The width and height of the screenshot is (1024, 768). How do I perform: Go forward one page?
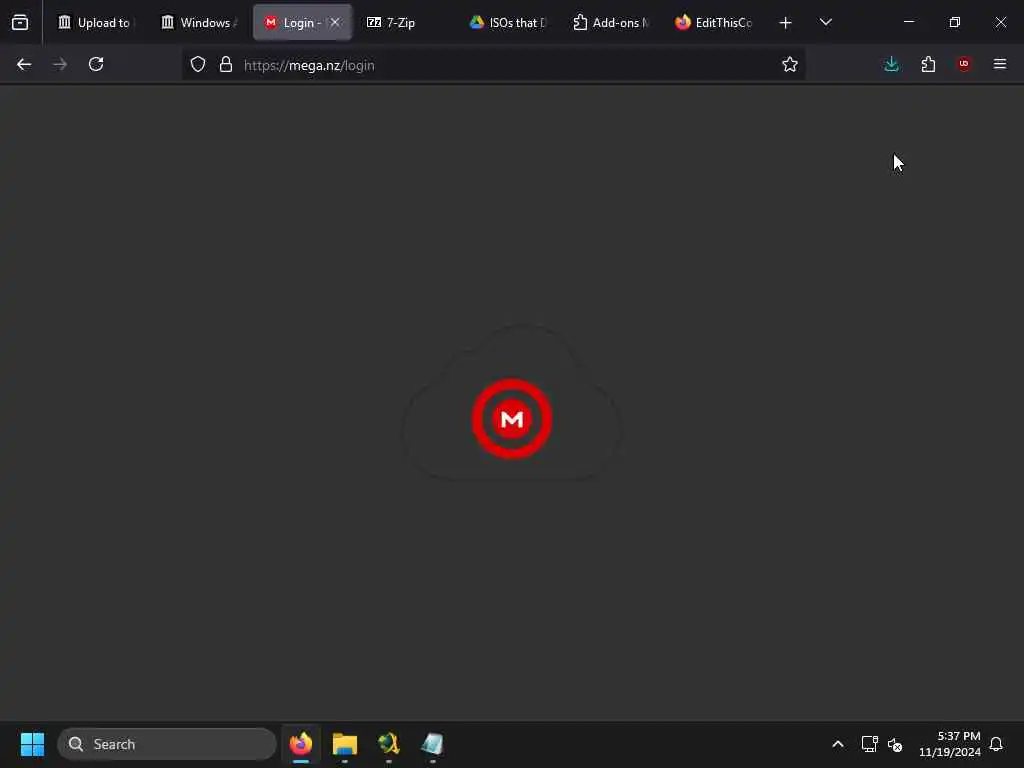(x=60, y=65)
